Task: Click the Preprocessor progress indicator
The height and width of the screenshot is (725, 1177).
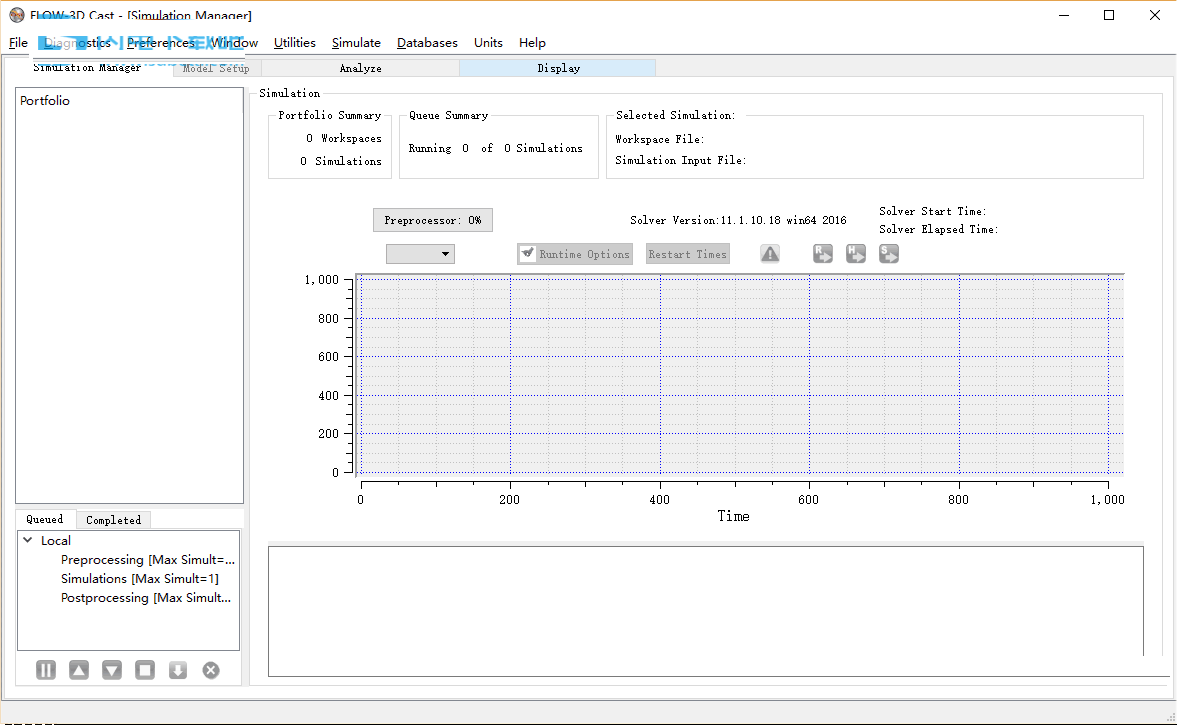Action: (x=432, y=220)
